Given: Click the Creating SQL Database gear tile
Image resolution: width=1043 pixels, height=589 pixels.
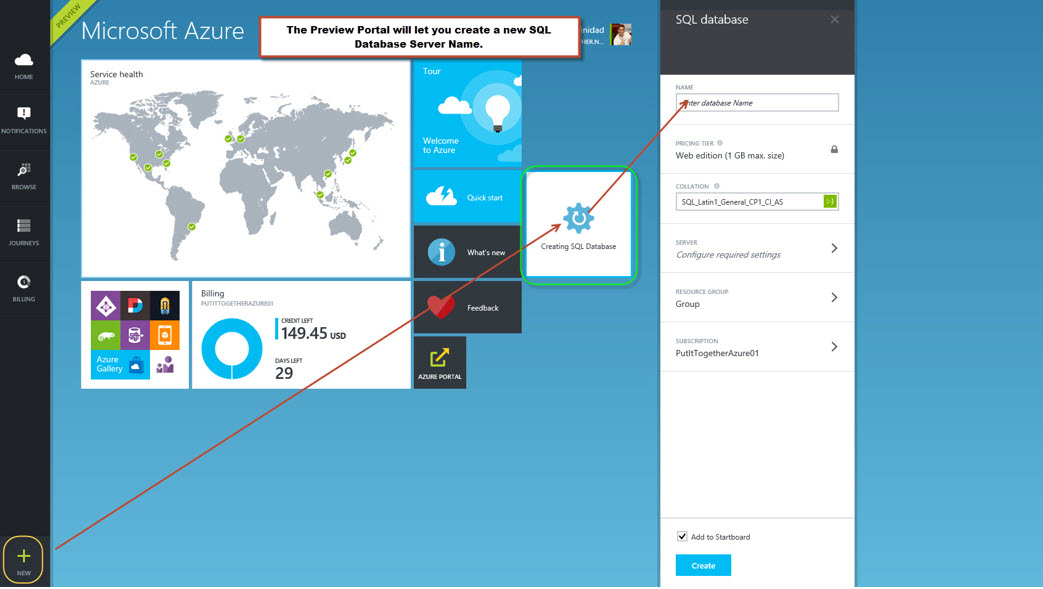Looking at the screenshot, I should pyautogui.click(x=579, y=225).
